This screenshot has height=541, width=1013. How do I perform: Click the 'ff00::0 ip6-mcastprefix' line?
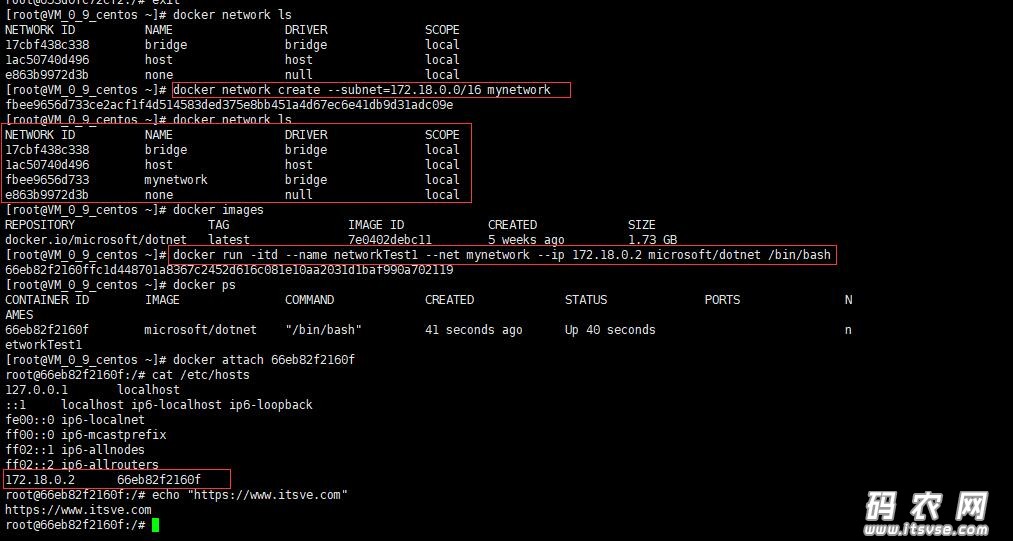[x=86, y=434]
